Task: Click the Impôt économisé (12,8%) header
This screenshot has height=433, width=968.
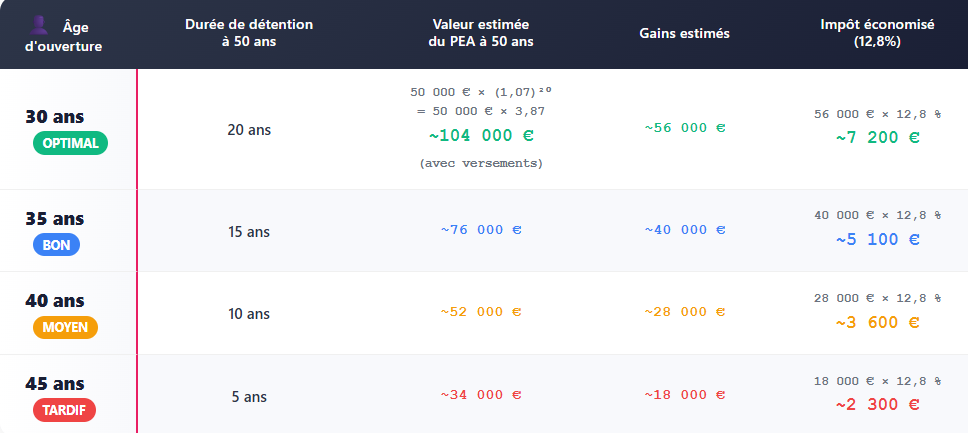Action: point(877,33)
